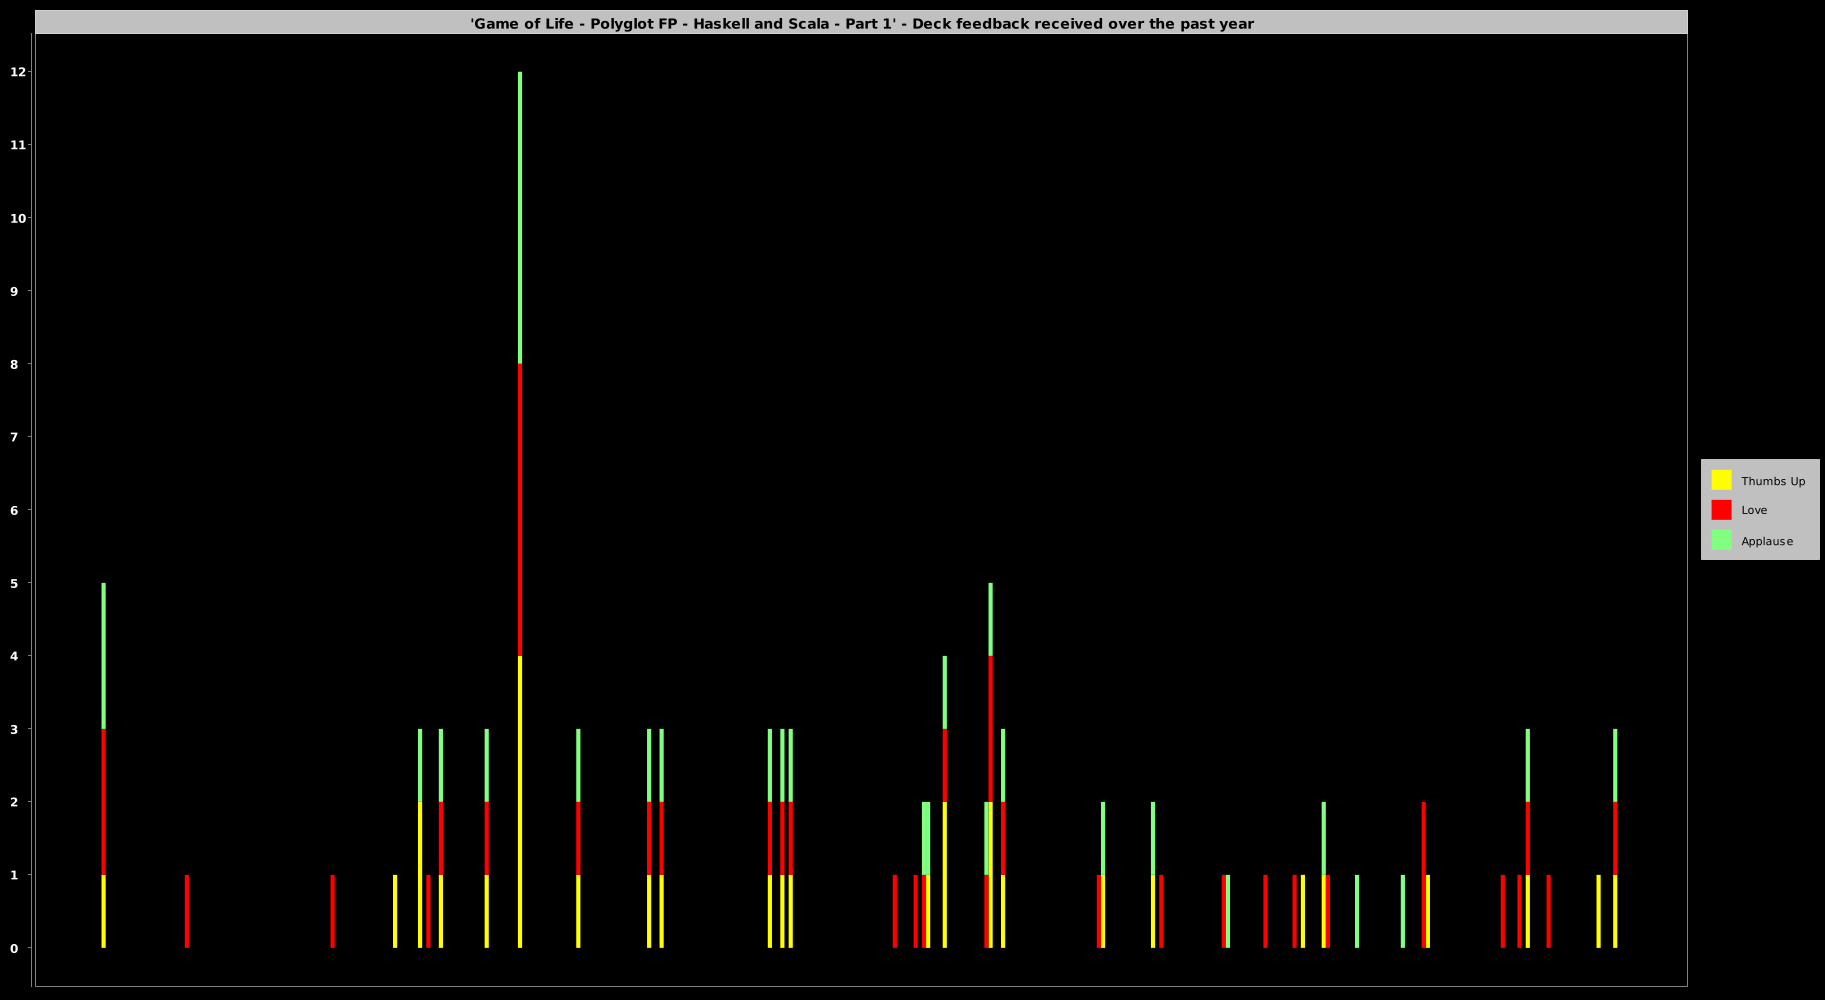Select the 'Thumbs Up' legend label
Viewport: 1825px width, 1000px height.
1773,481
